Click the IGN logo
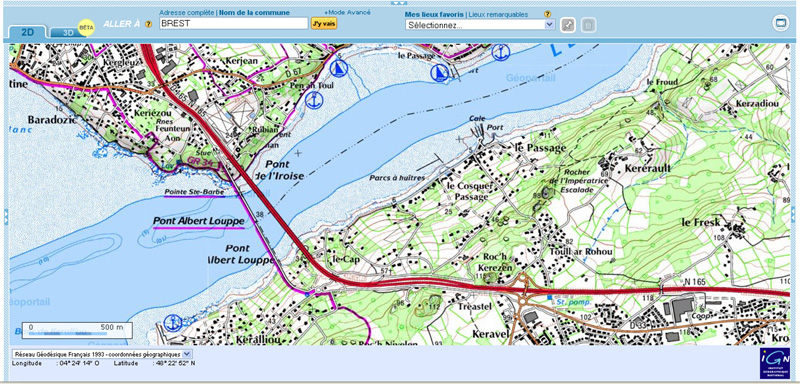 point(774,363)
